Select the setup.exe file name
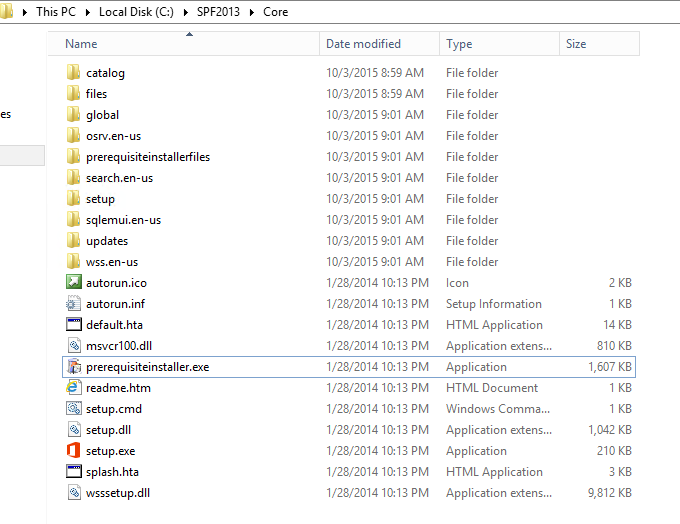Screen dimensions: 680x524 point(111,451)
